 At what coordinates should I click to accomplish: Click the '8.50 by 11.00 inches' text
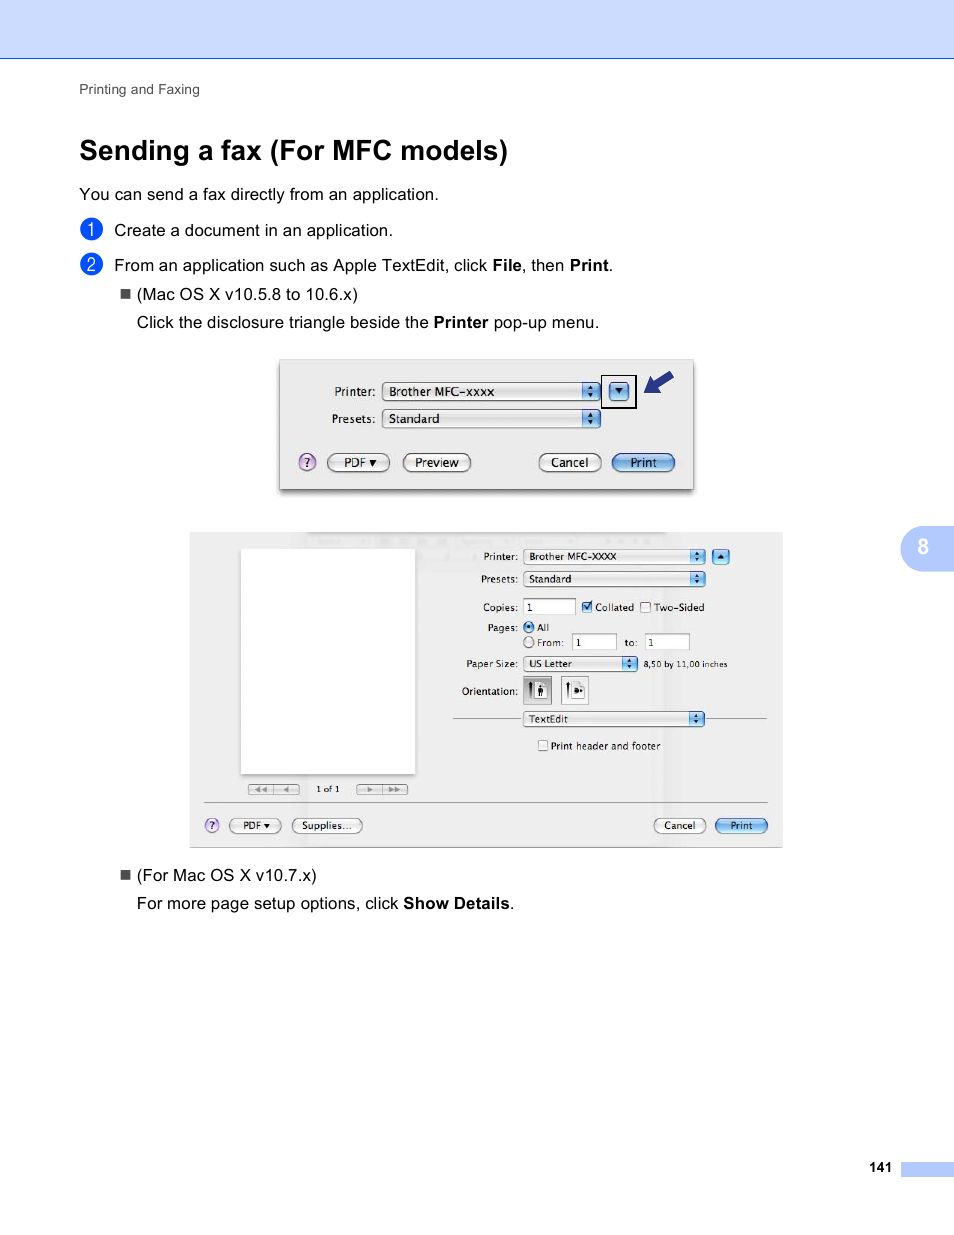click(685, 664)
